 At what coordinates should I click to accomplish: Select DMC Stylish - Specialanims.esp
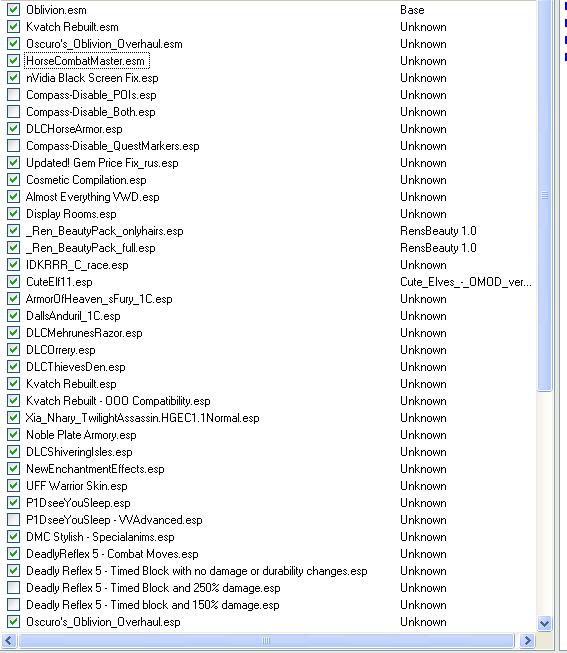100,537
